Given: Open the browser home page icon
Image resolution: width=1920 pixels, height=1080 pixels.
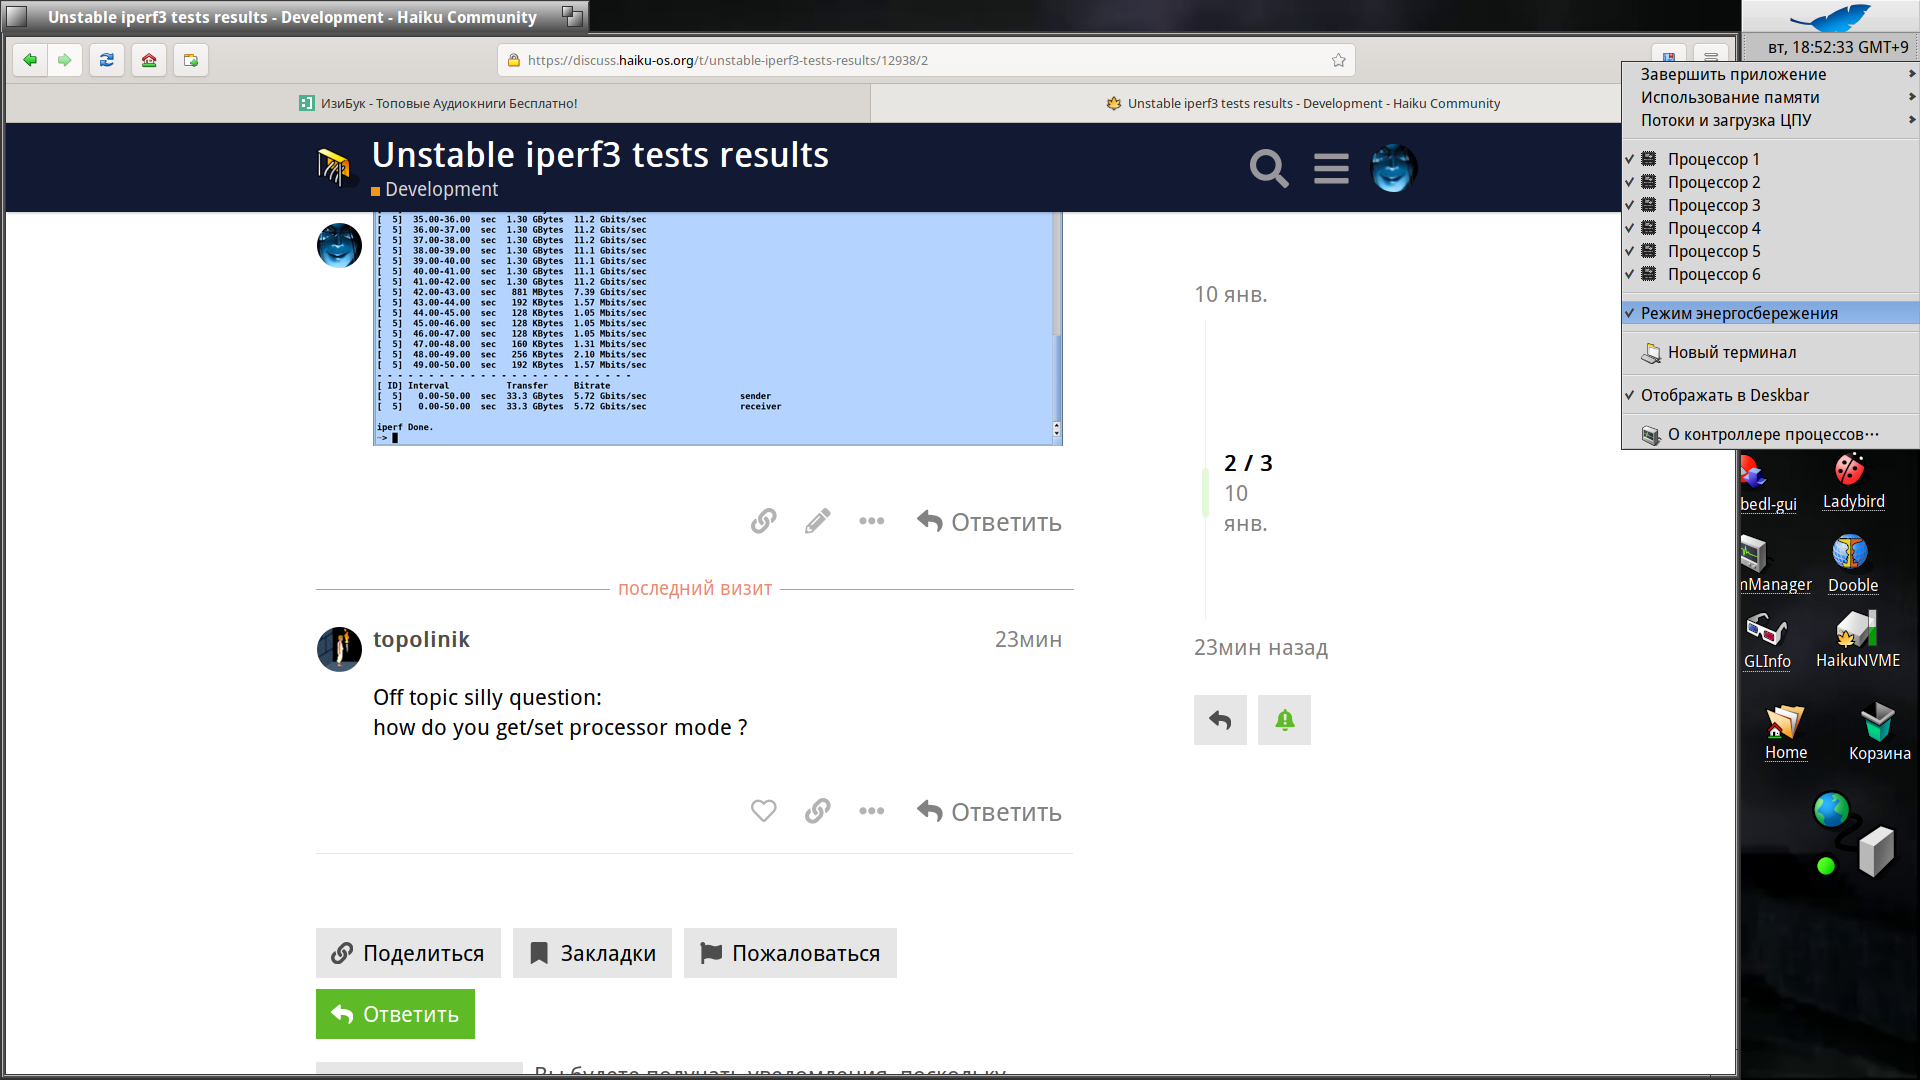Looking at the screenshot, I should (149, 60).
